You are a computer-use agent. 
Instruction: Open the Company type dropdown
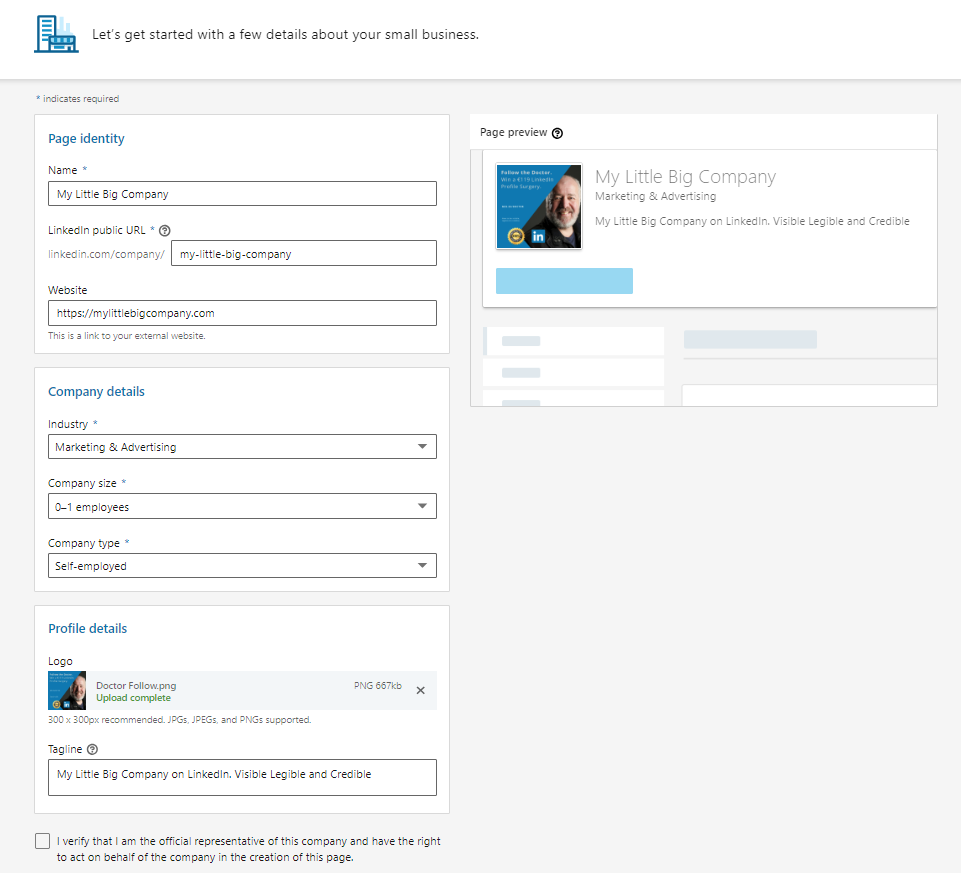tap(242, 566)
